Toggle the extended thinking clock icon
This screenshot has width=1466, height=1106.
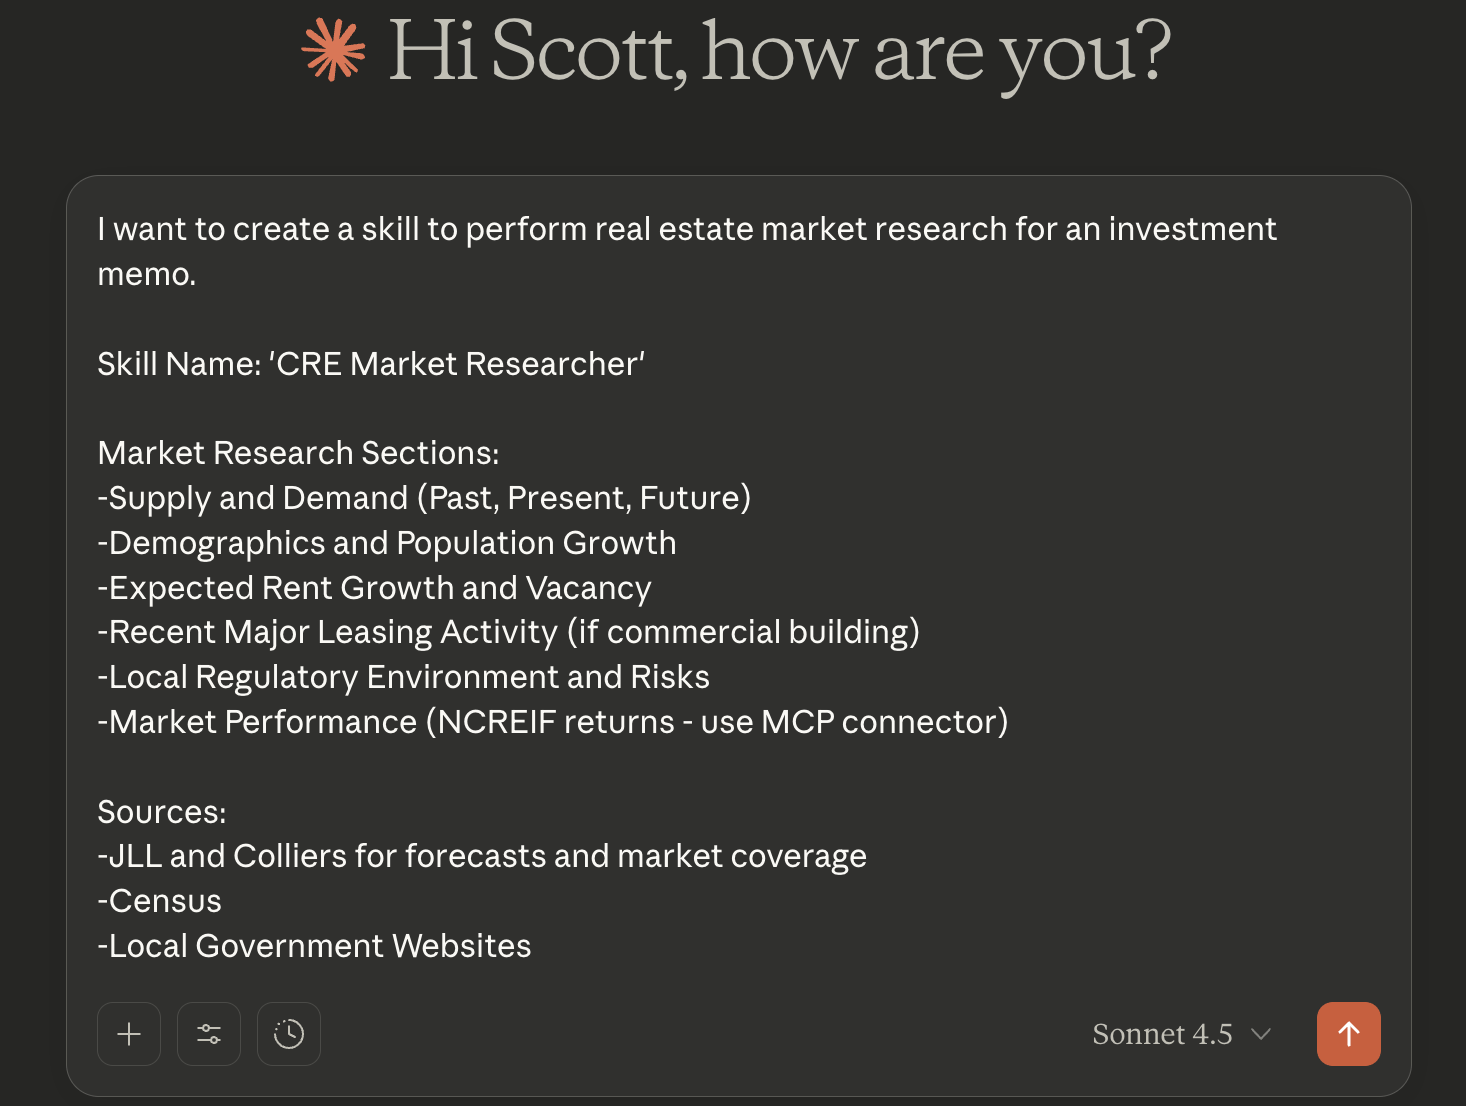(x=289, y=1034)
